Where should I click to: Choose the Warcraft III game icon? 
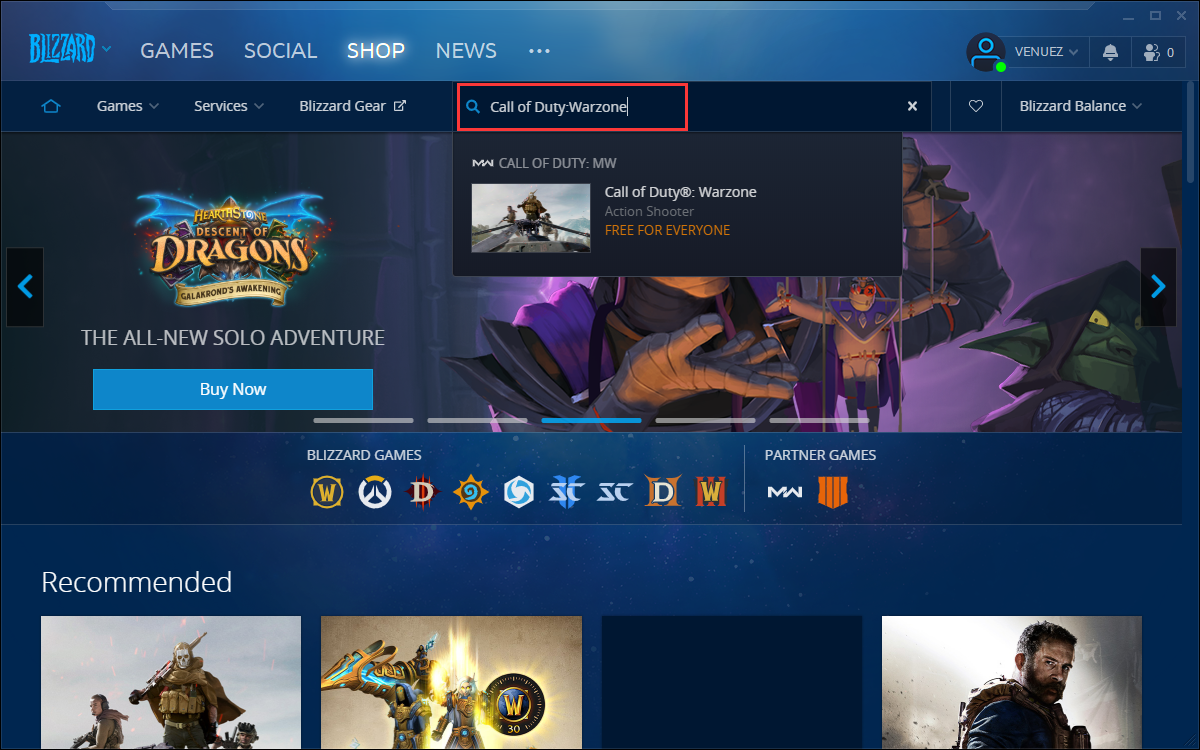[710, 492]
